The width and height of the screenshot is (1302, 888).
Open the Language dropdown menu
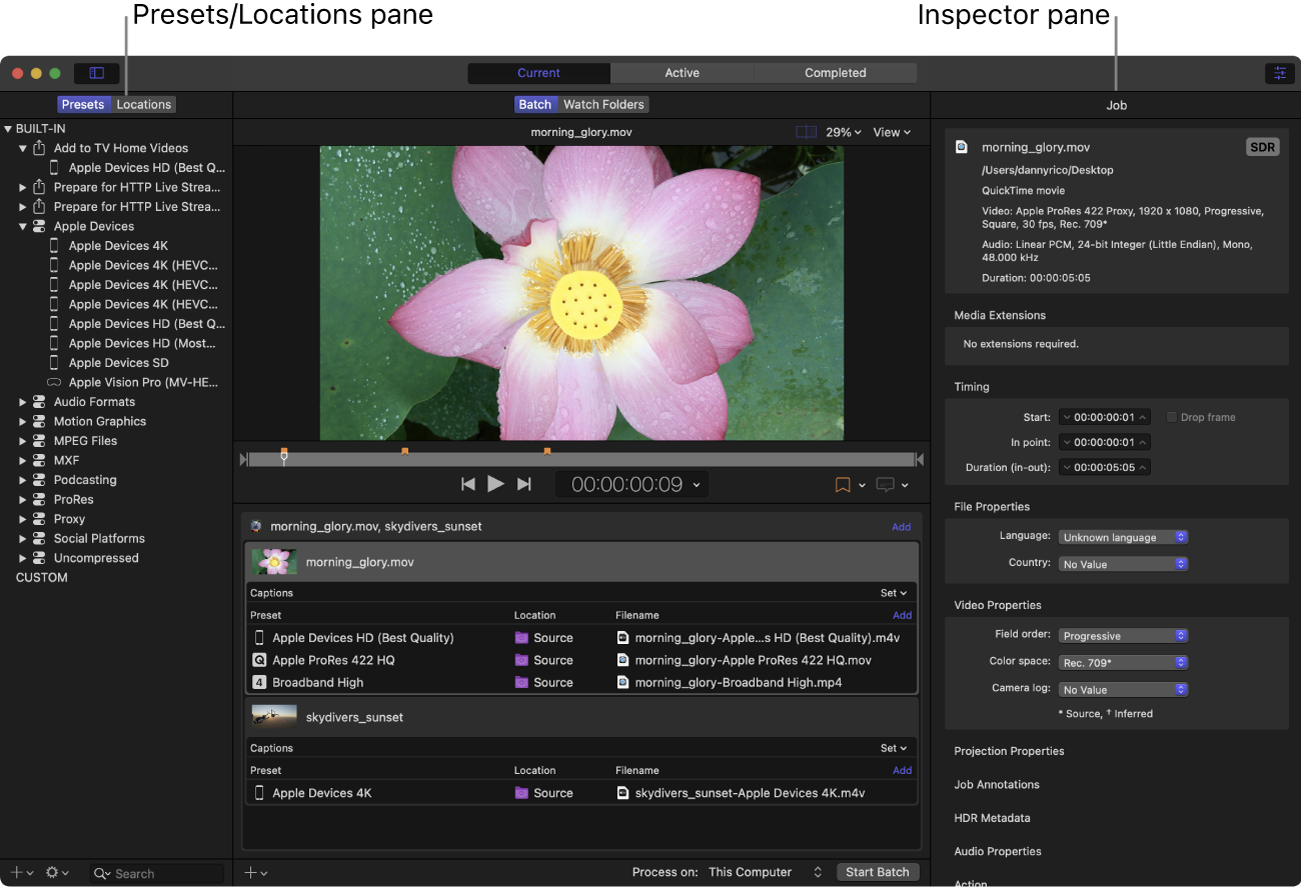[1123, 537]
